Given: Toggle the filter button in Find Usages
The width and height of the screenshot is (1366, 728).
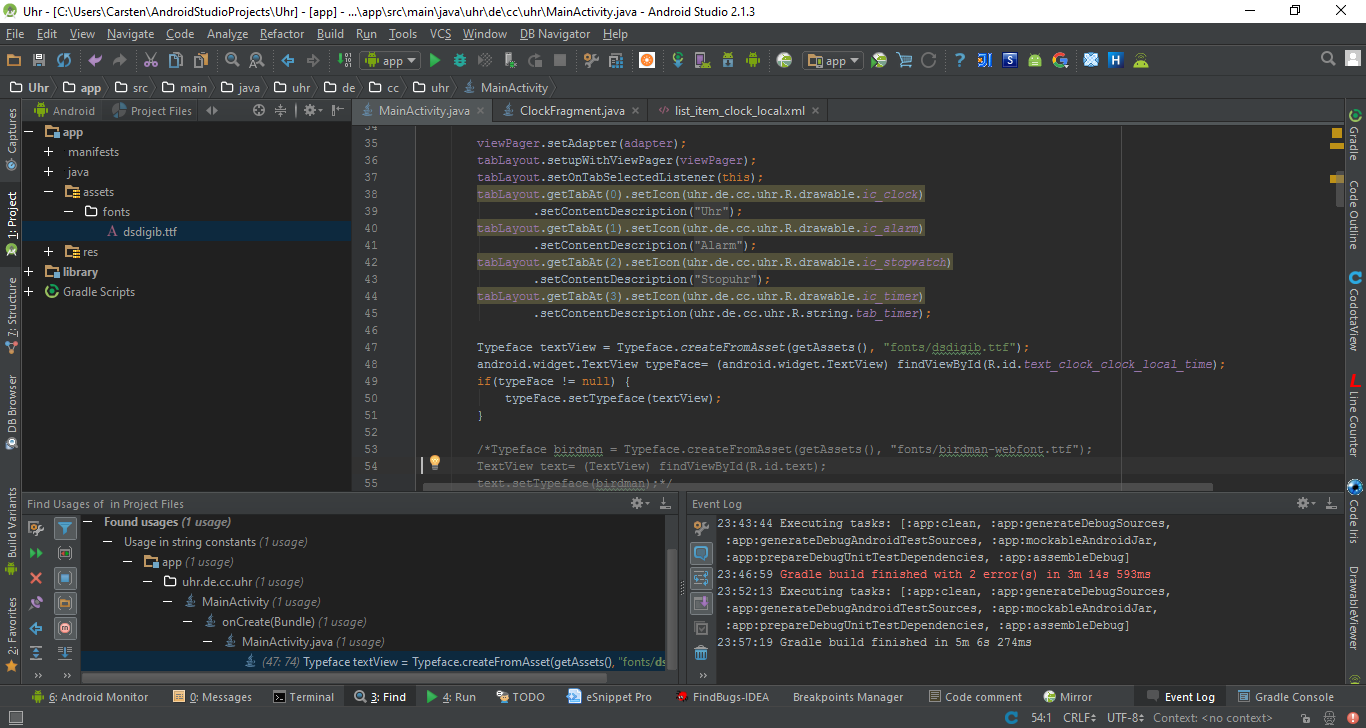Looking at the screenshot, I should coord(65,528).
